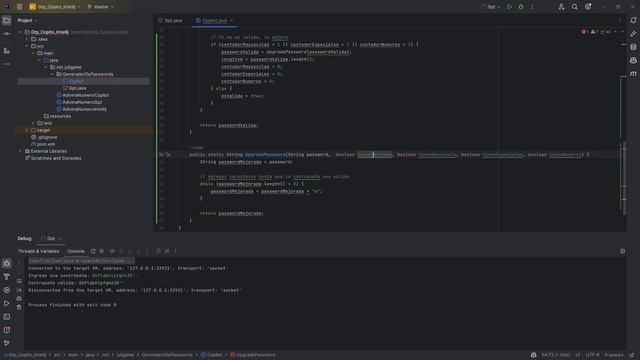640x360 pixels.
Task: Toggle mute breakpoints in debug toolbar
Action: tap(167, 251)
